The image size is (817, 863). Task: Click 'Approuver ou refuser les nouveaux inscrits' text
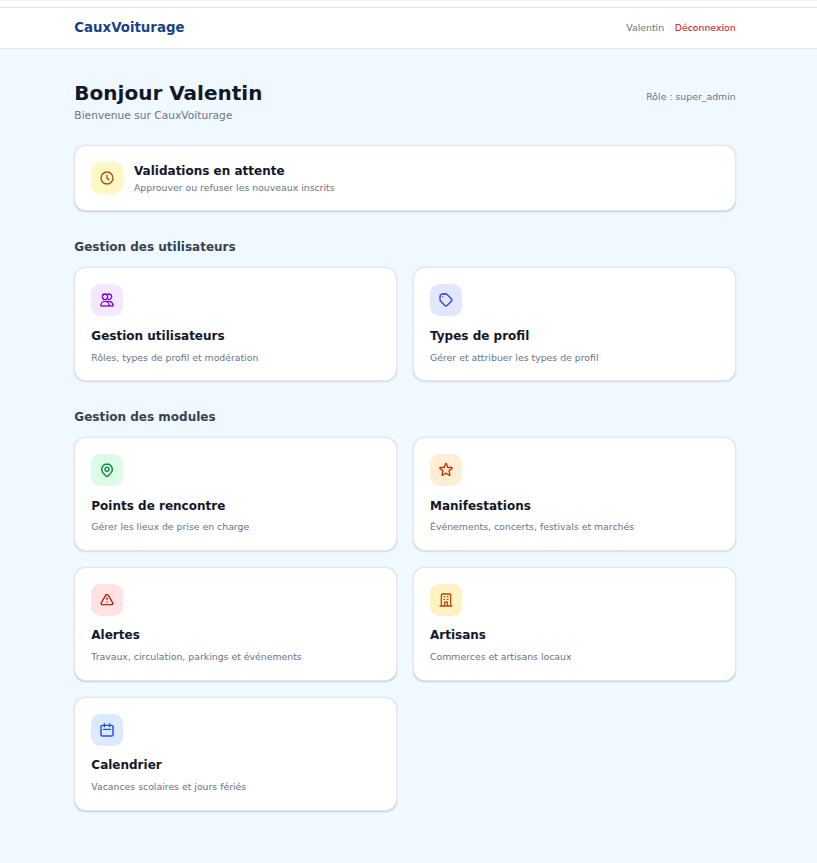(234, 188)
